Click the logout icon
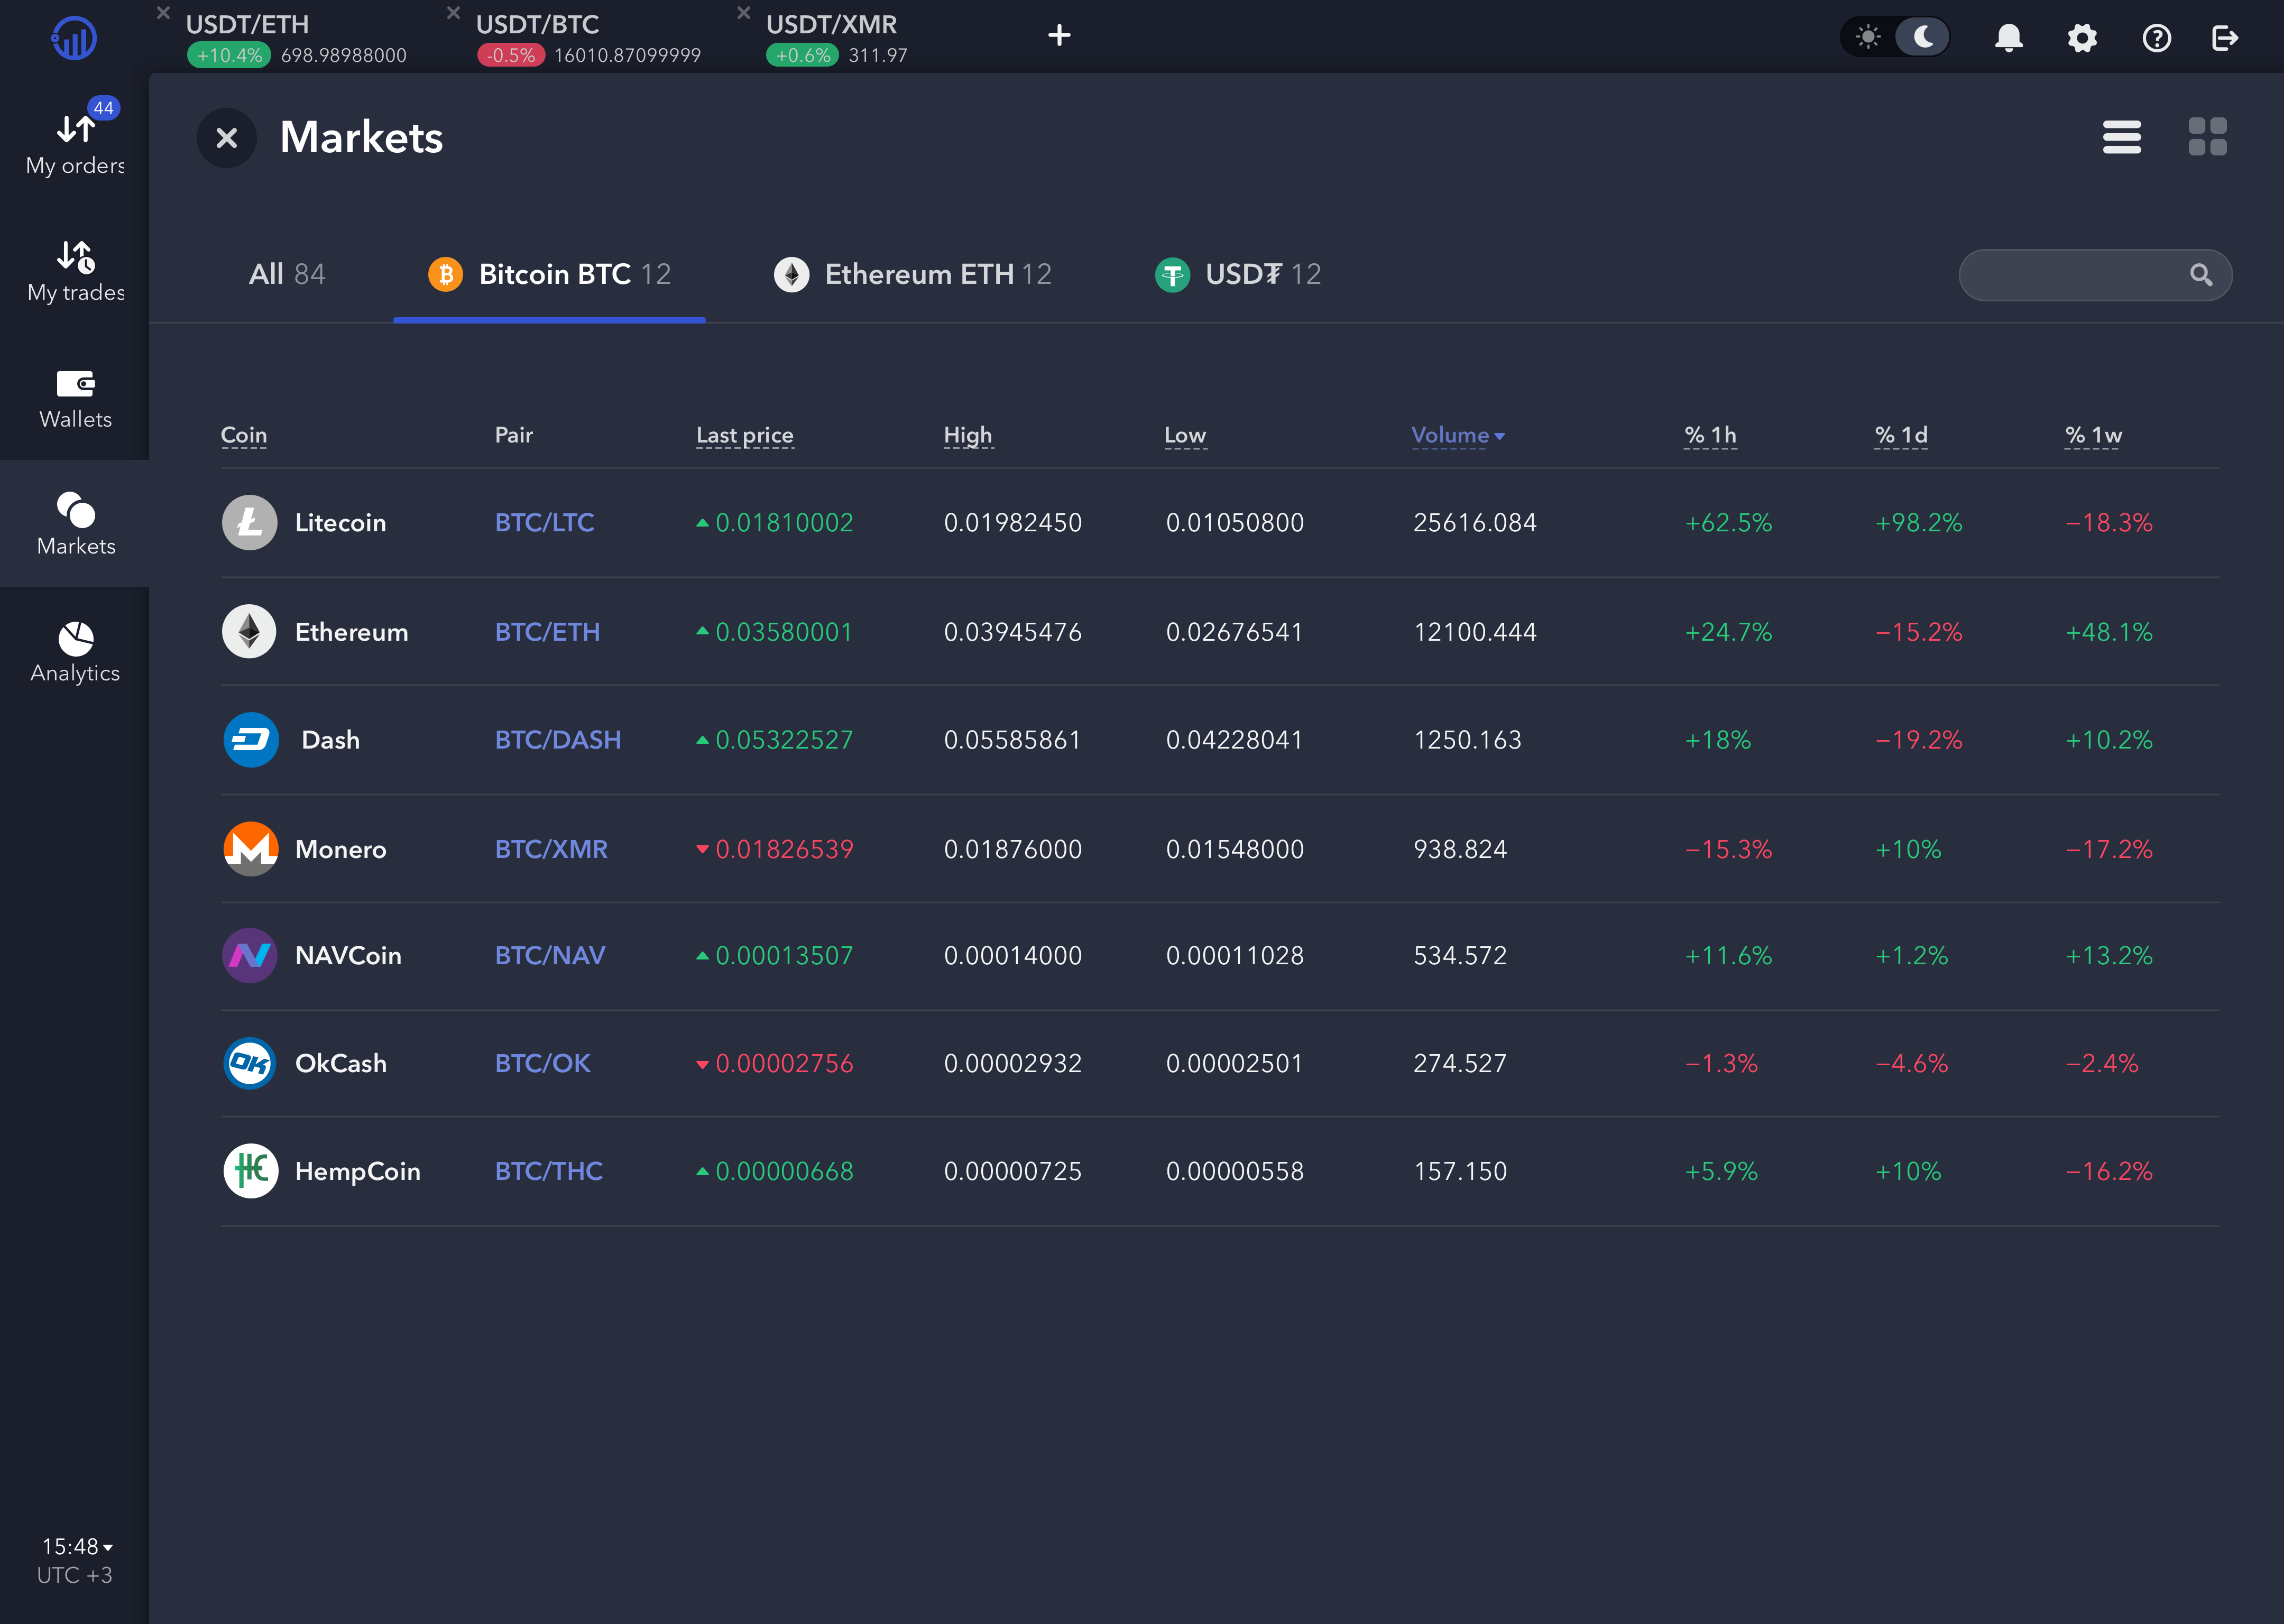Viewport: 2284px width, 1624px height. [2225, 38]
